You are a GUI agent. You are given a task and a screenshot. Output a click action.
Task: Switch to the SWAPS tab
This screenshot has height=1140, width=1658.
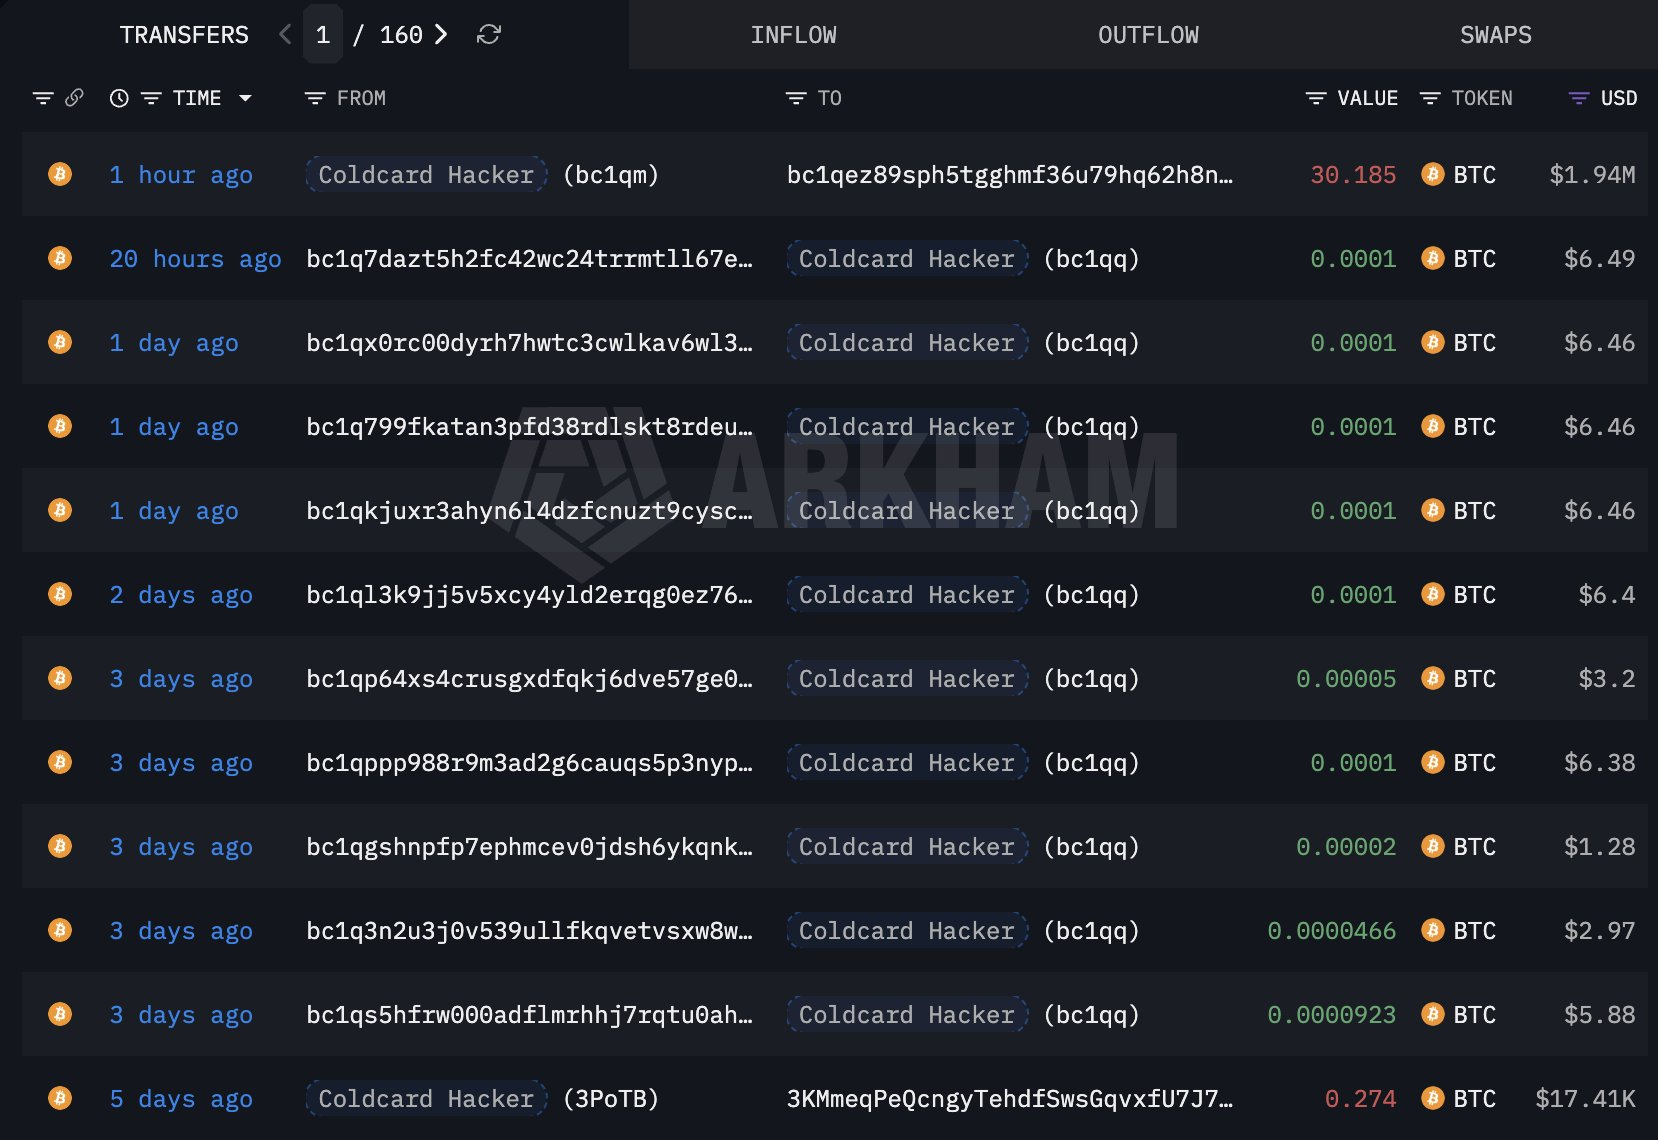1496,35
